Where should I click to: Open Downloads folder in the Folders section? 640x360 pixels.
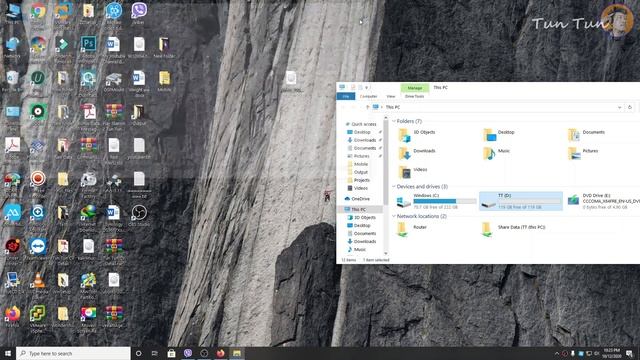[x=416, y=152]
